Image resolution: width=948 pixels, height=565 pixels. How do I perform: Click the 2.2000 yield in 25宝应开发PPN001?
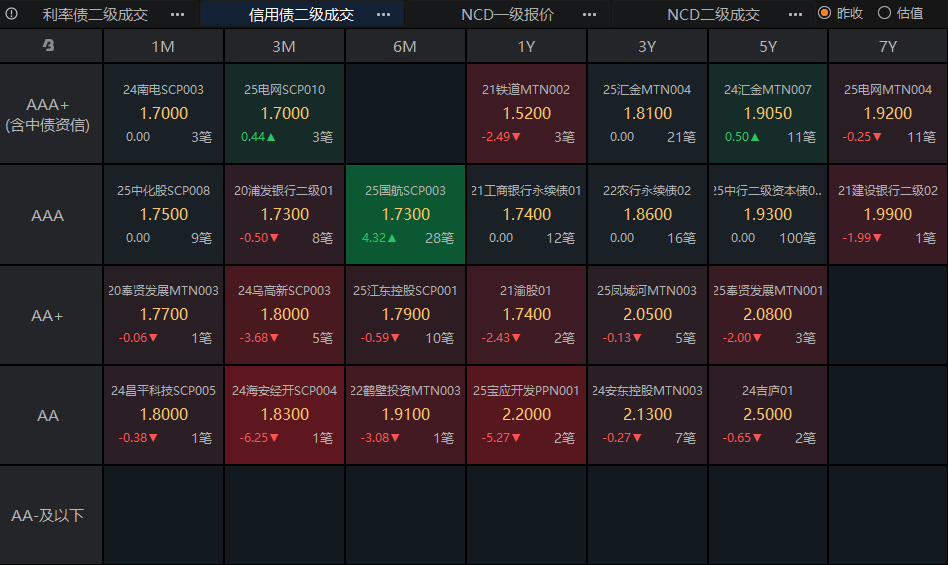coord(526,414)
